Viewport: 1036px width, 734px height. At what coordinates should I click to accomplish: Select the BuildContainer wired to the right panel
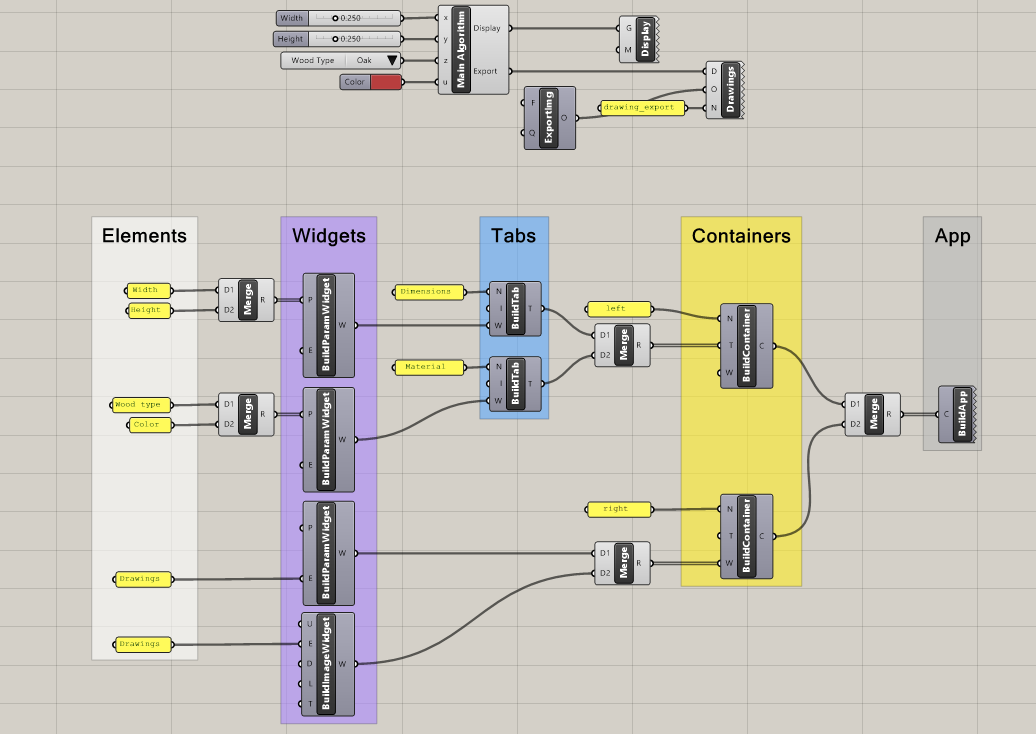(x=747, y=535)
